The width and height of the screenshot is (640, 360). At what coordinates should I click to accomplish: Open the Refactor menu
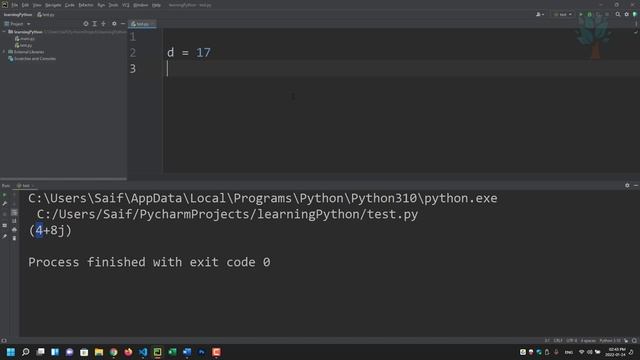[x=86, y=5]
